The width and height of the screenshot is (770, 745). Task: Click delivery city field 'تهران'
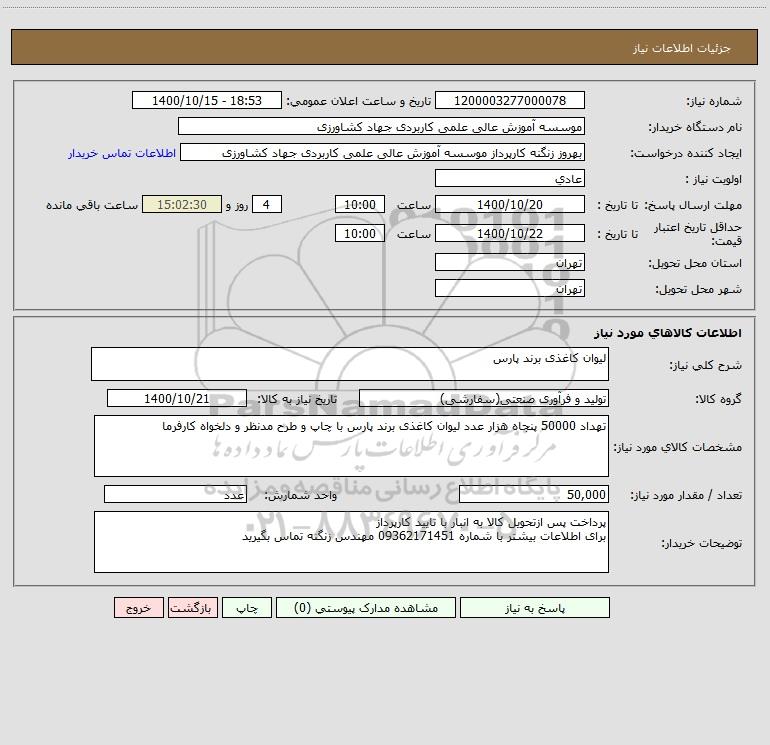point(510,288)
